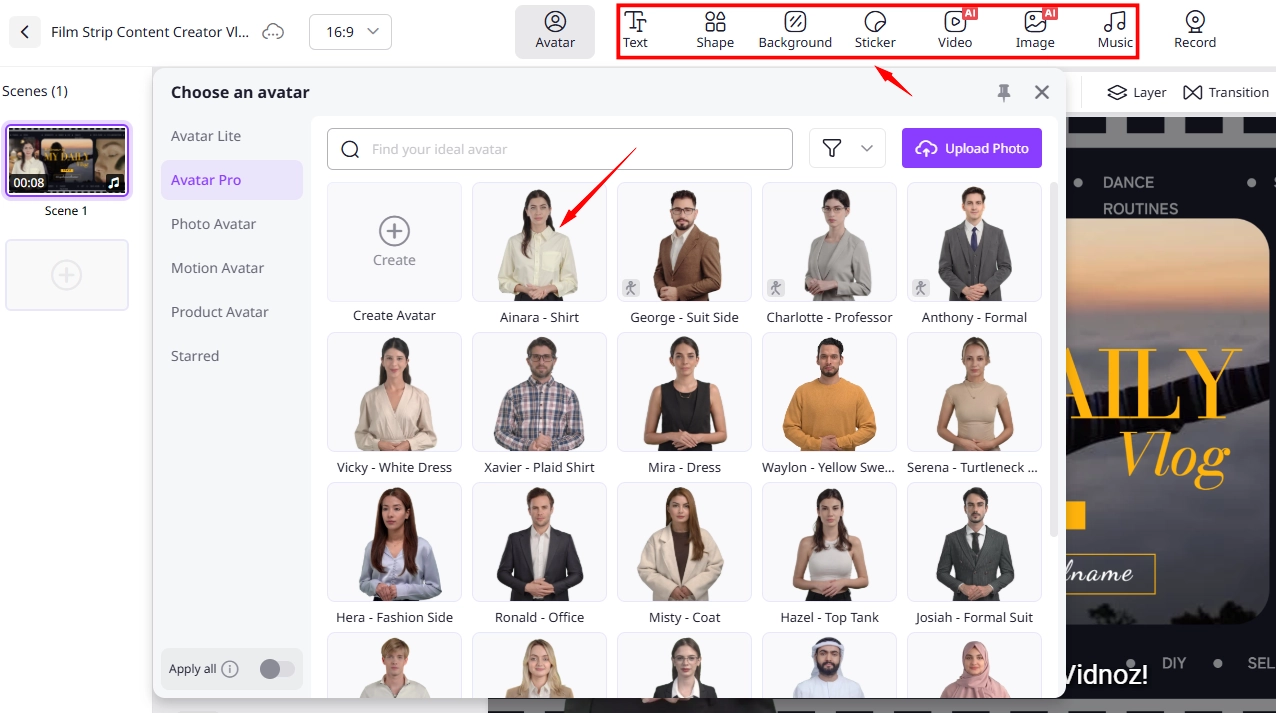Open the 16:9 aspect ratio dropdown
The width and height of the screenshot is (1276, 713).
pyautogui.click(x=350, y=31)
